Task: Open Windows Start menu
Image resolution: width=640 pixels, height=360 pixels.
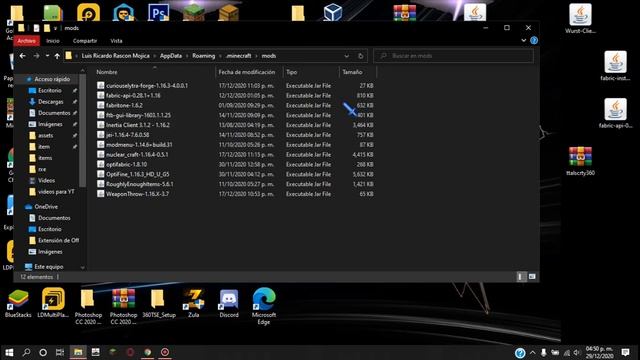Action: pyautogui.click(x=9, y=352)
